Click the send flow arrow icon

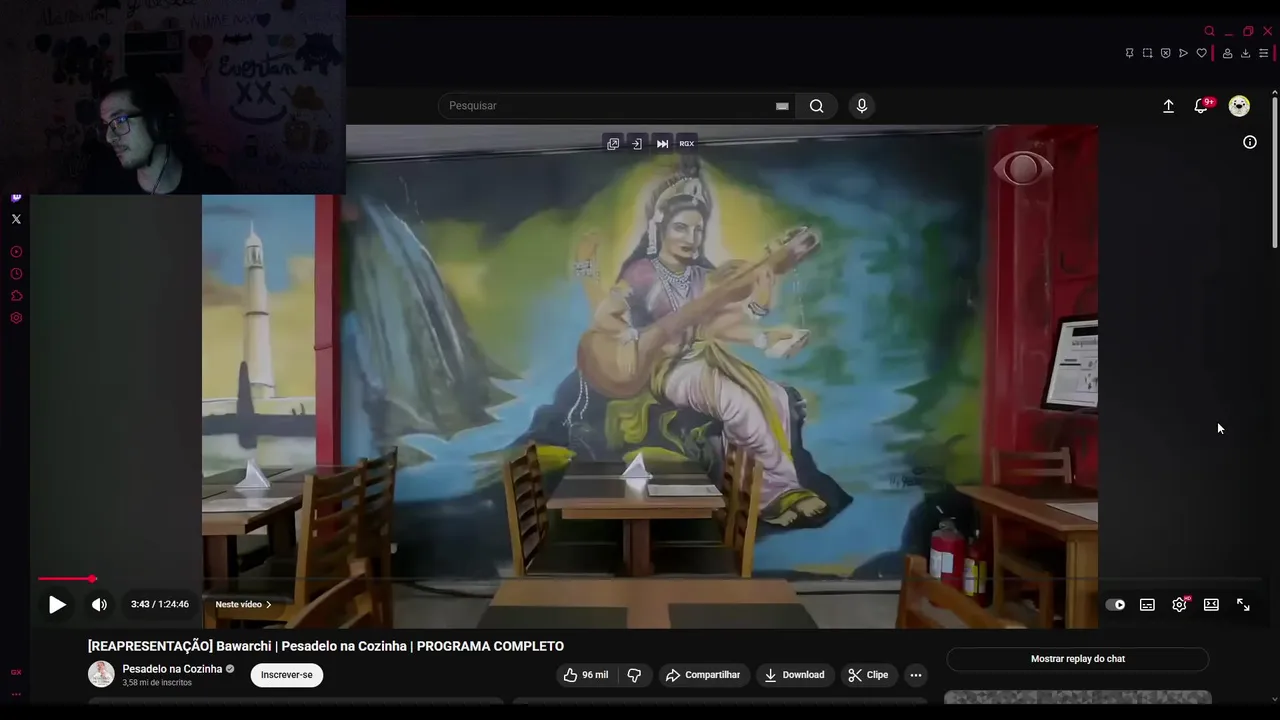pyautogui.click(x=1183, y=53)
